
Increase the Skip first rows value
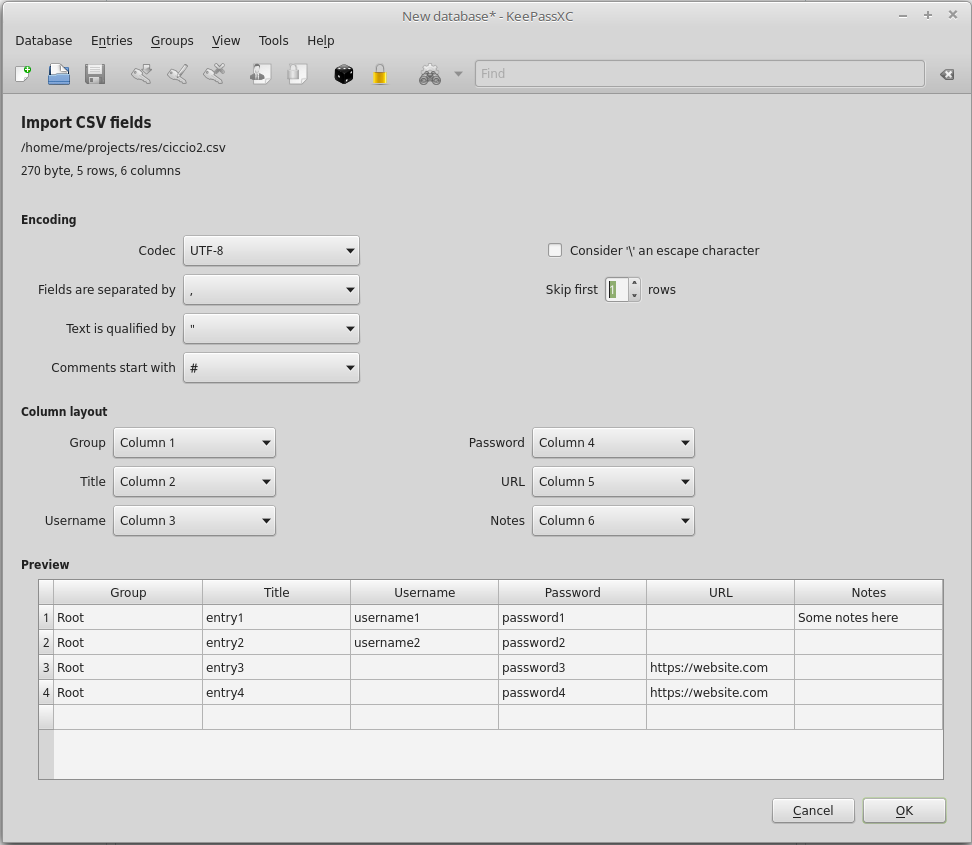[x=634, y=284]
